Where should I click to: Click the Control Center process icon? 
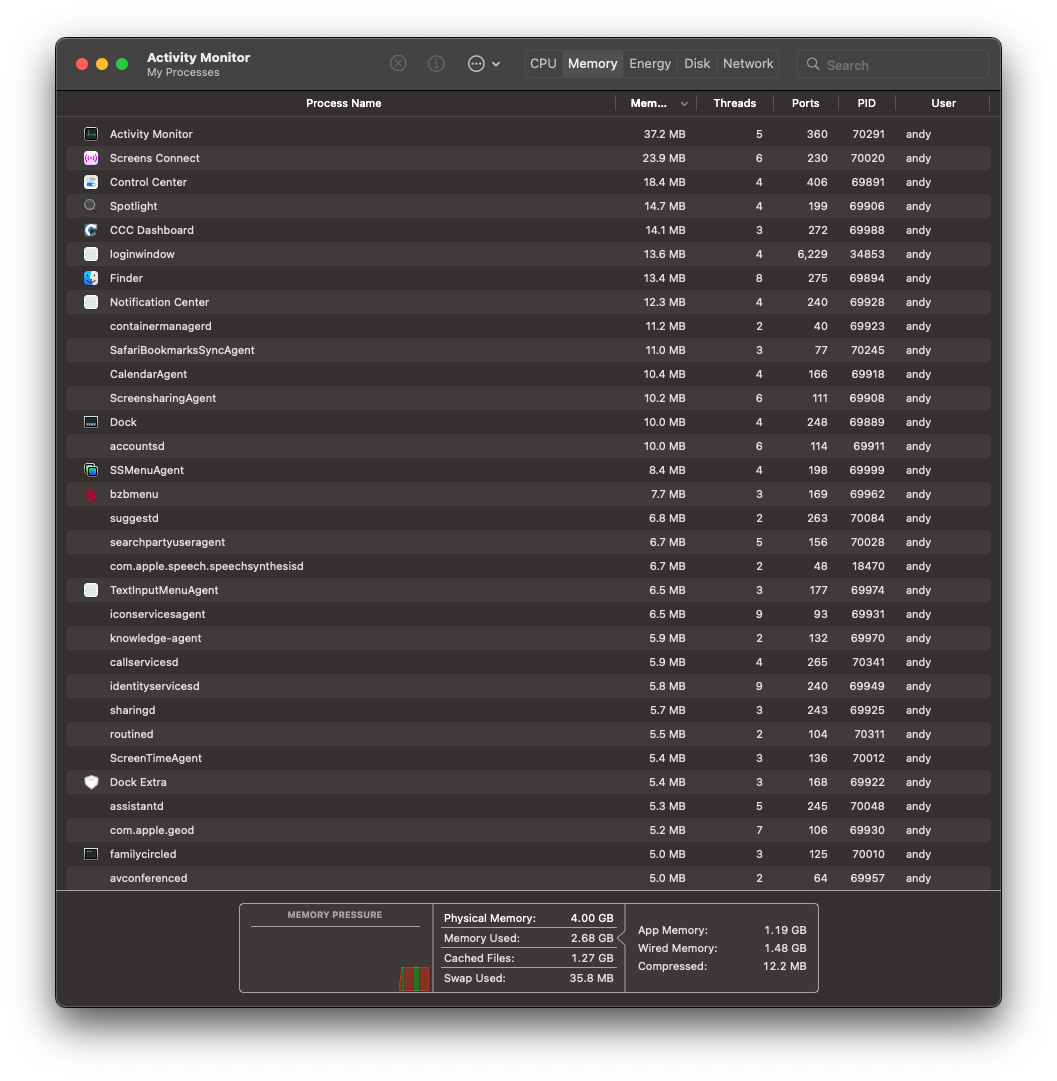91,182
